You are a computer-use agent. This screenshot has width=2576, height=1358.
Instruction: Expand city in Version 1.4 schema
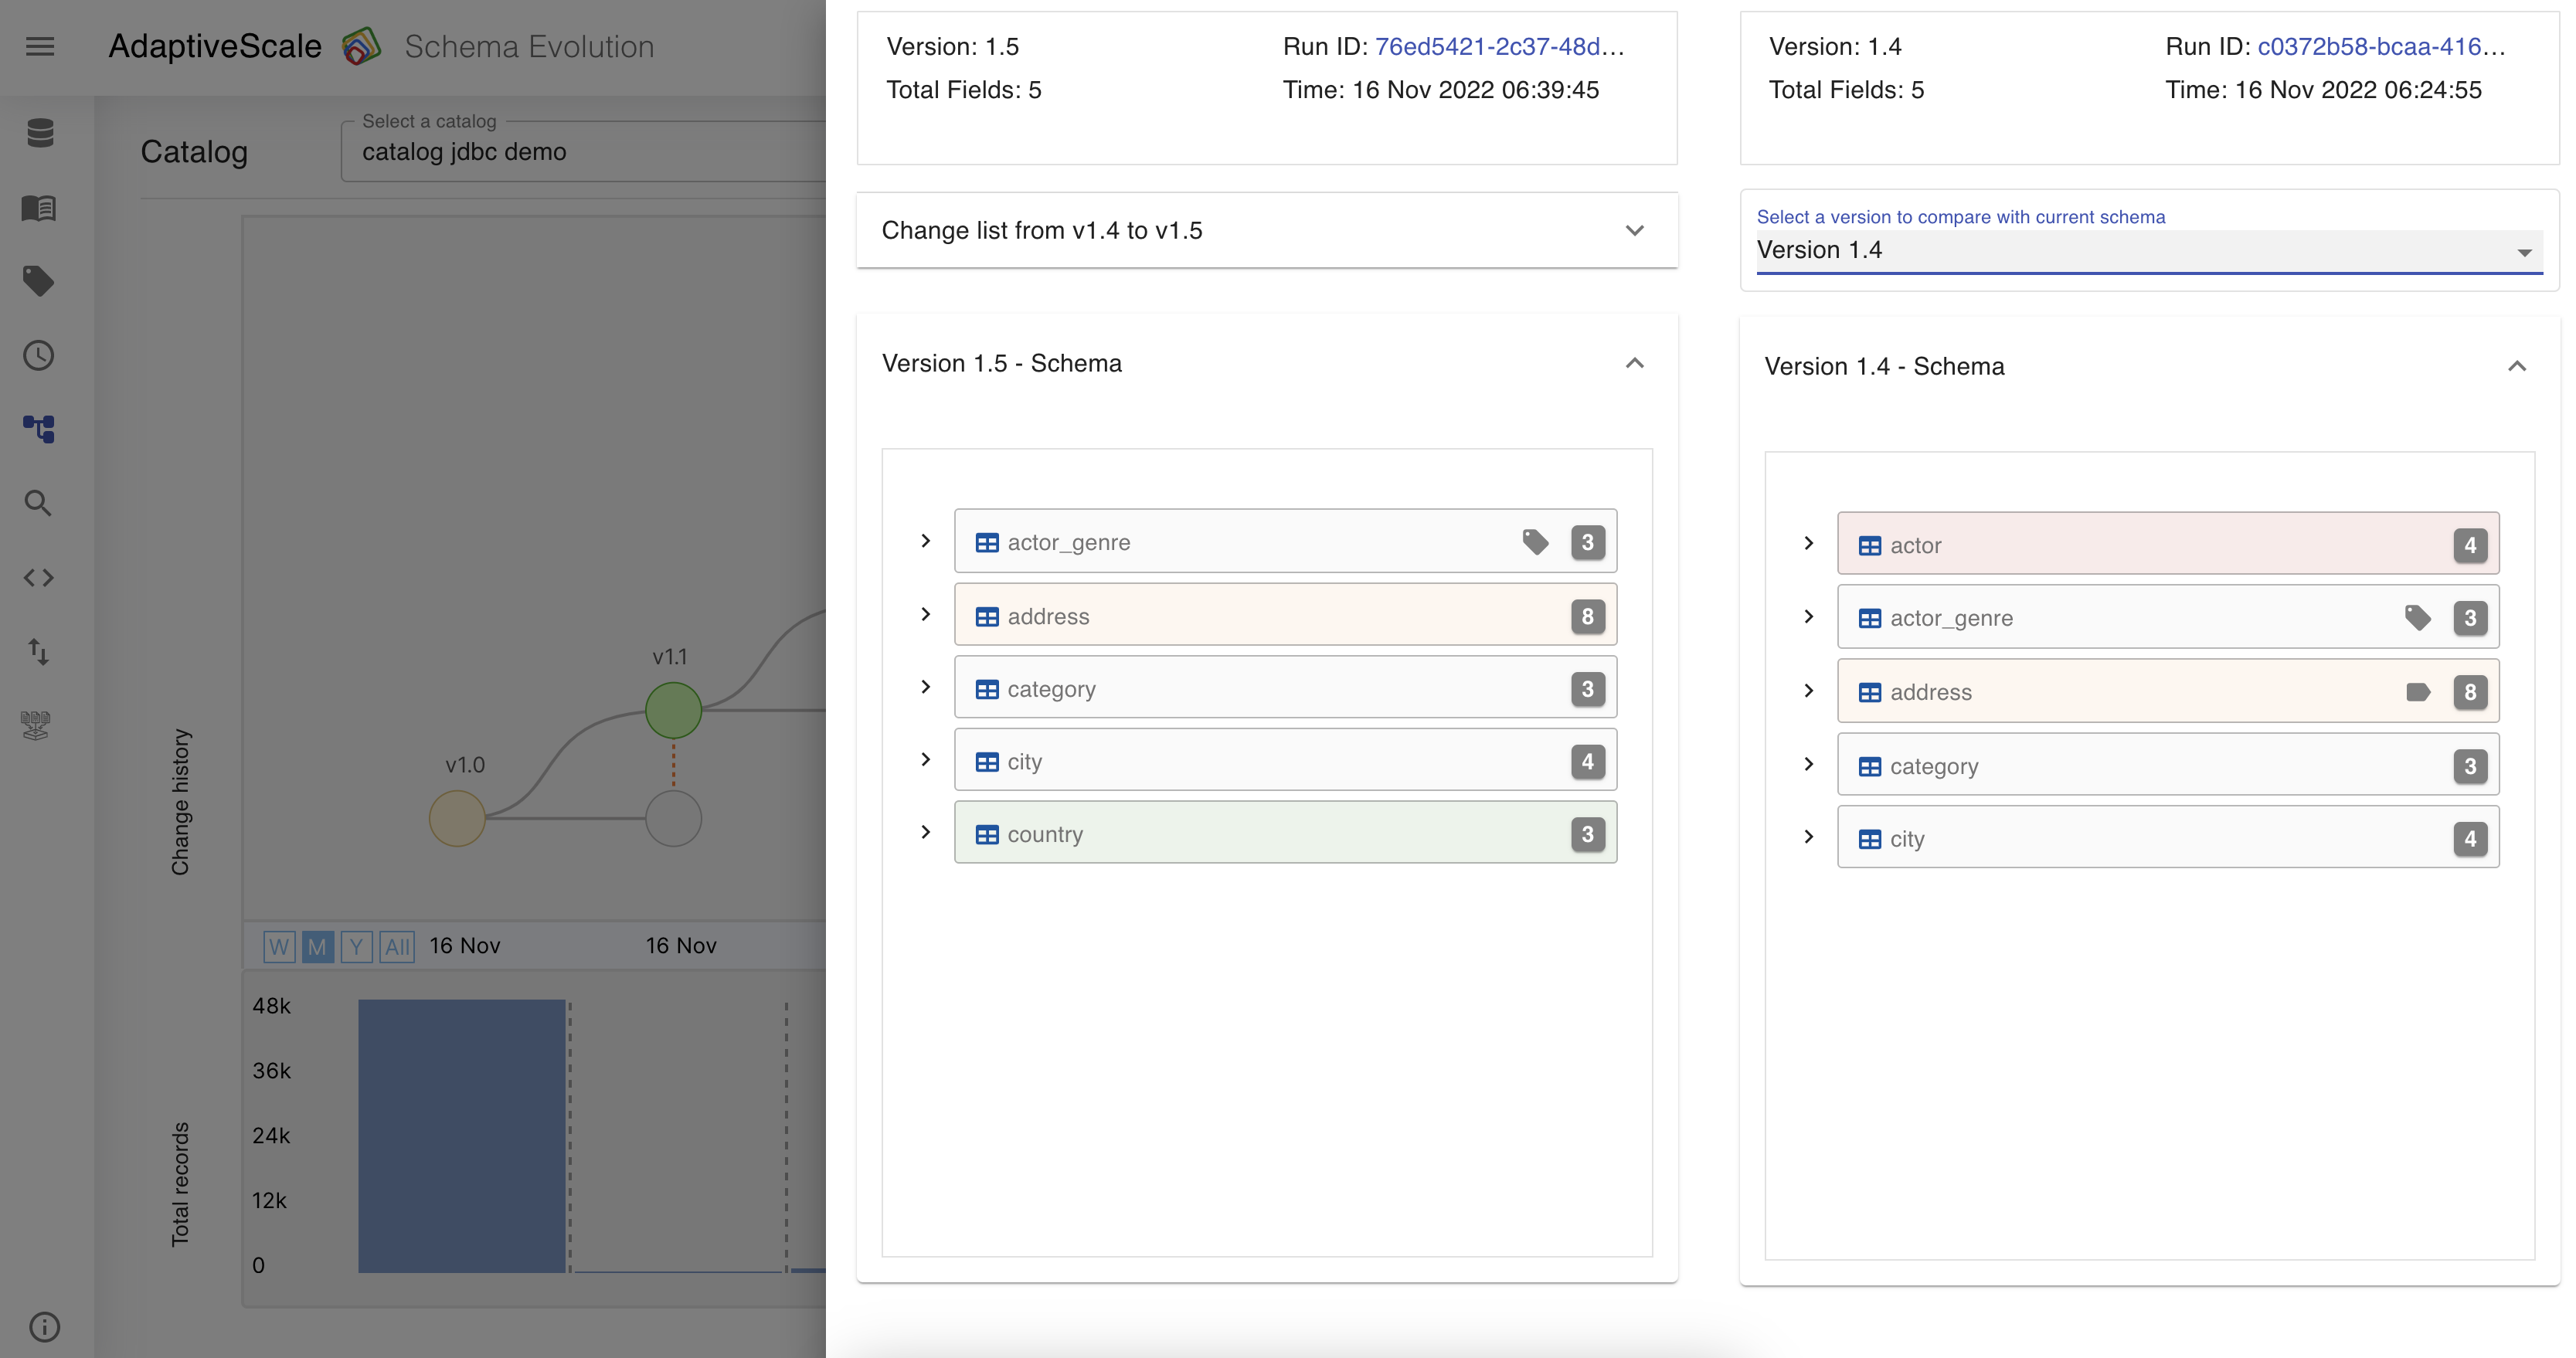1808,837
